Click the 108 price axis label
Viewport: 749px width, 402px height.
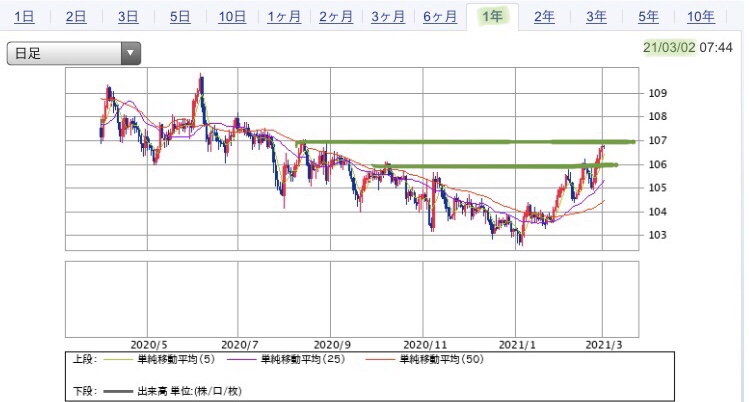(x=657, y=116)
